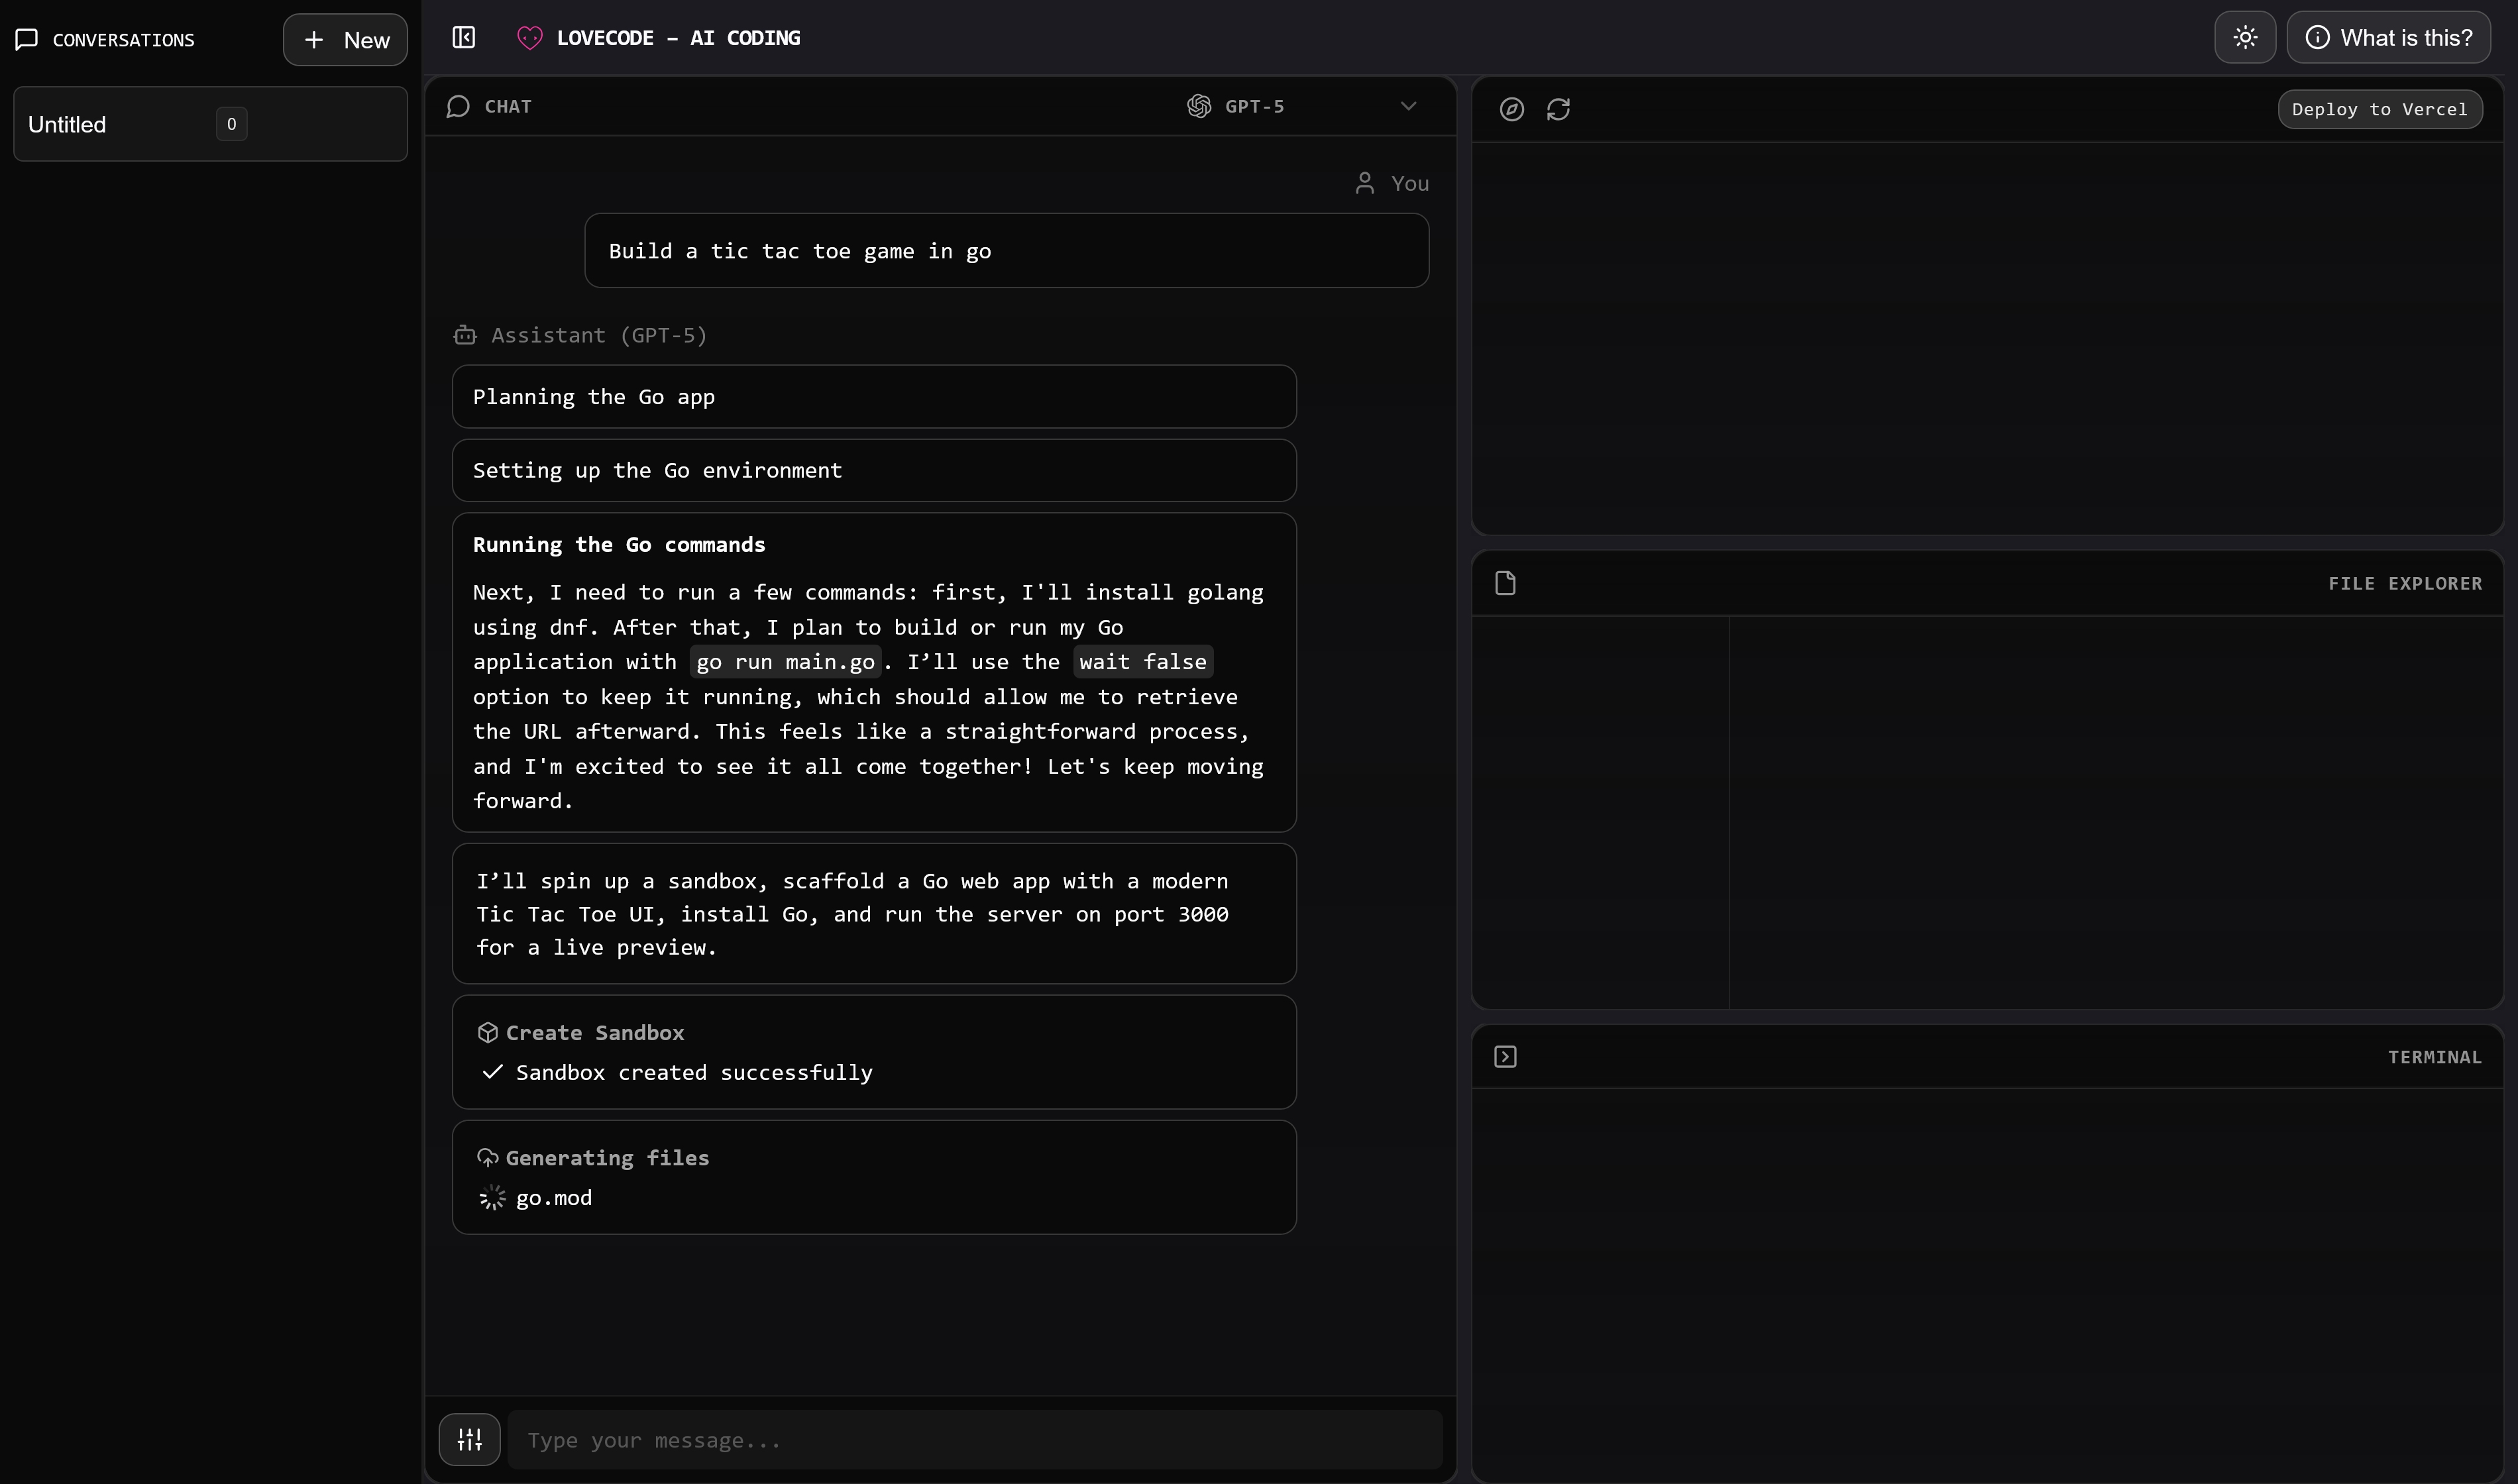Image resolution: width=2518 pixels, height=1484 pixels.
Task: Click the CONVERSATIONS heading
Action: (124, 40)
